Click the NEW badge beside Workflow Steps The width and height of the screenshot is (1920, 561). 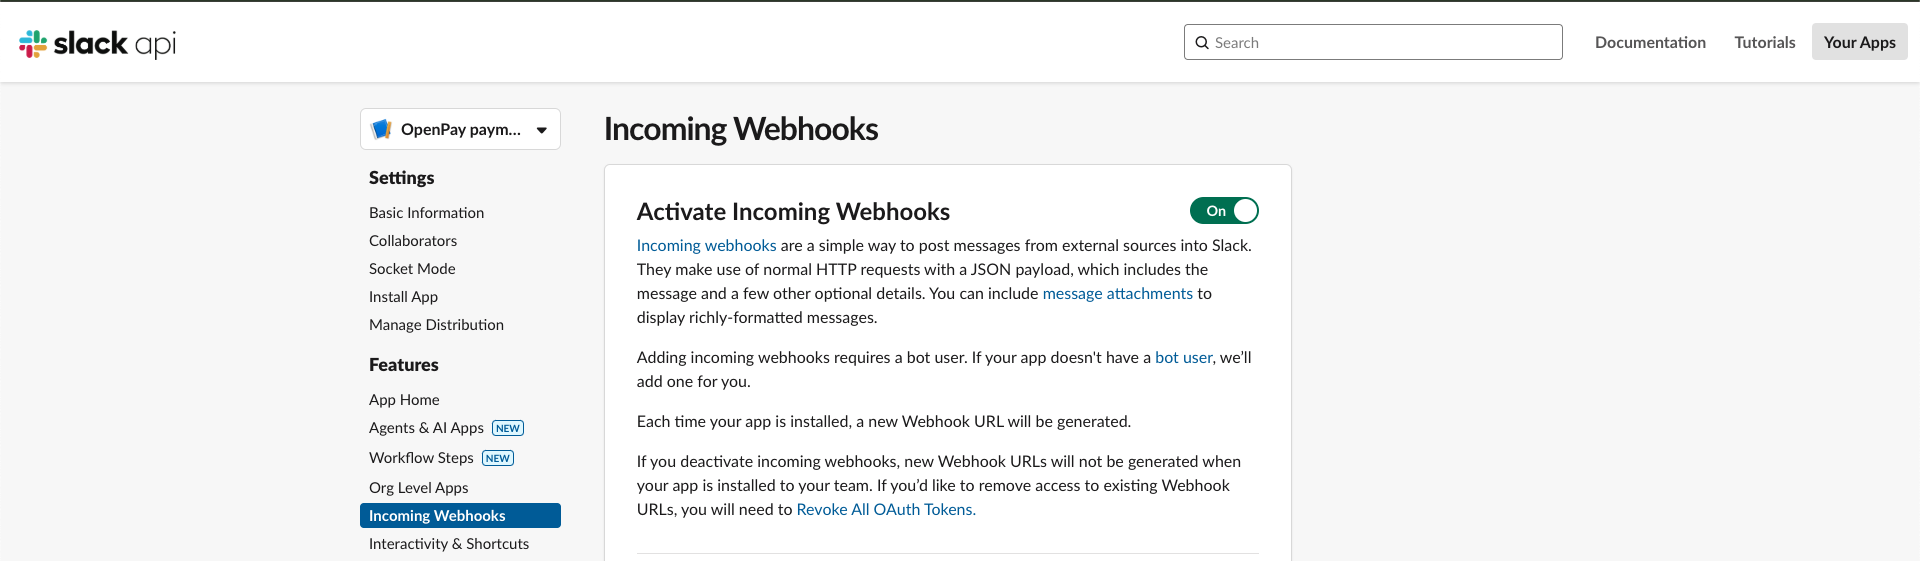[x=498, y=458]
